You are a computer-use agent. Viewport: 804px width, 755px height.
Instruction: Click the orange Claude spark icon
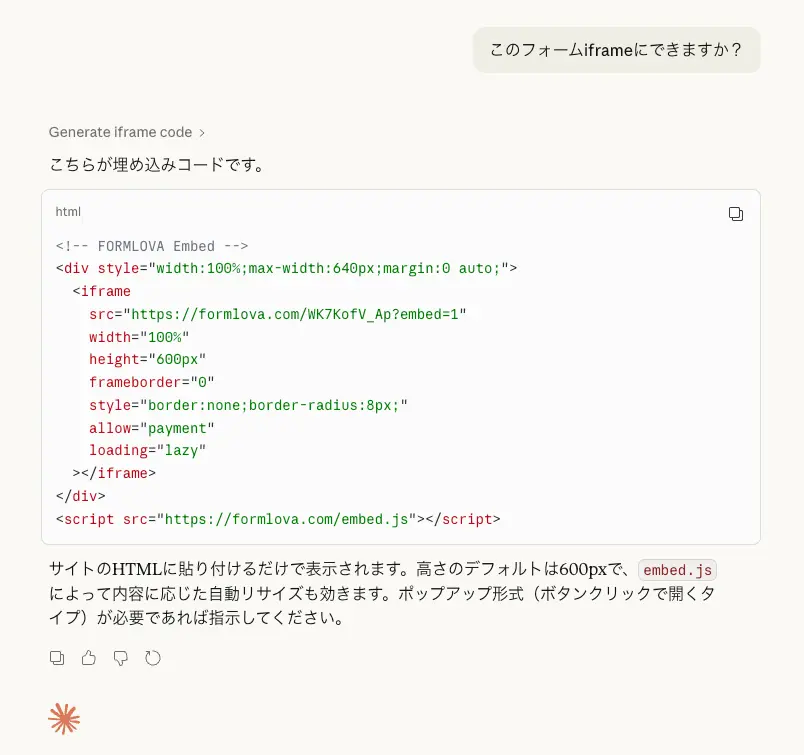click(x=64, y=718)
